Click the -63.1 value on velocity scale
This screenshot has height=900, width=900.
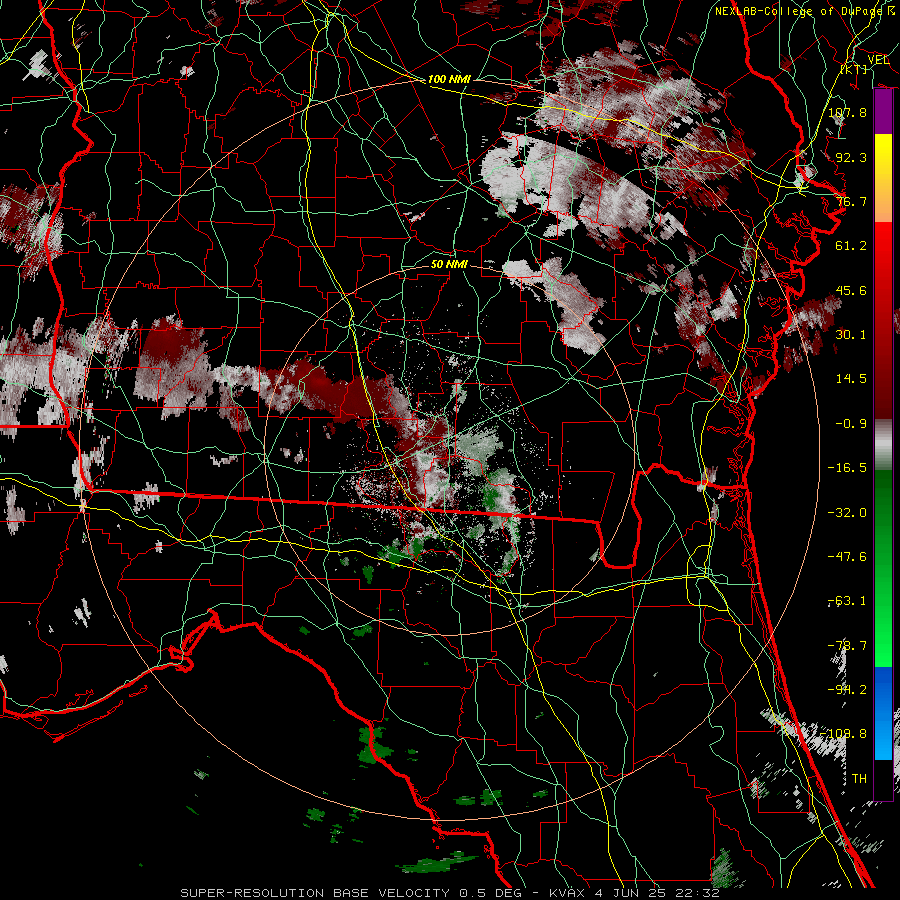tap(847, 600)
